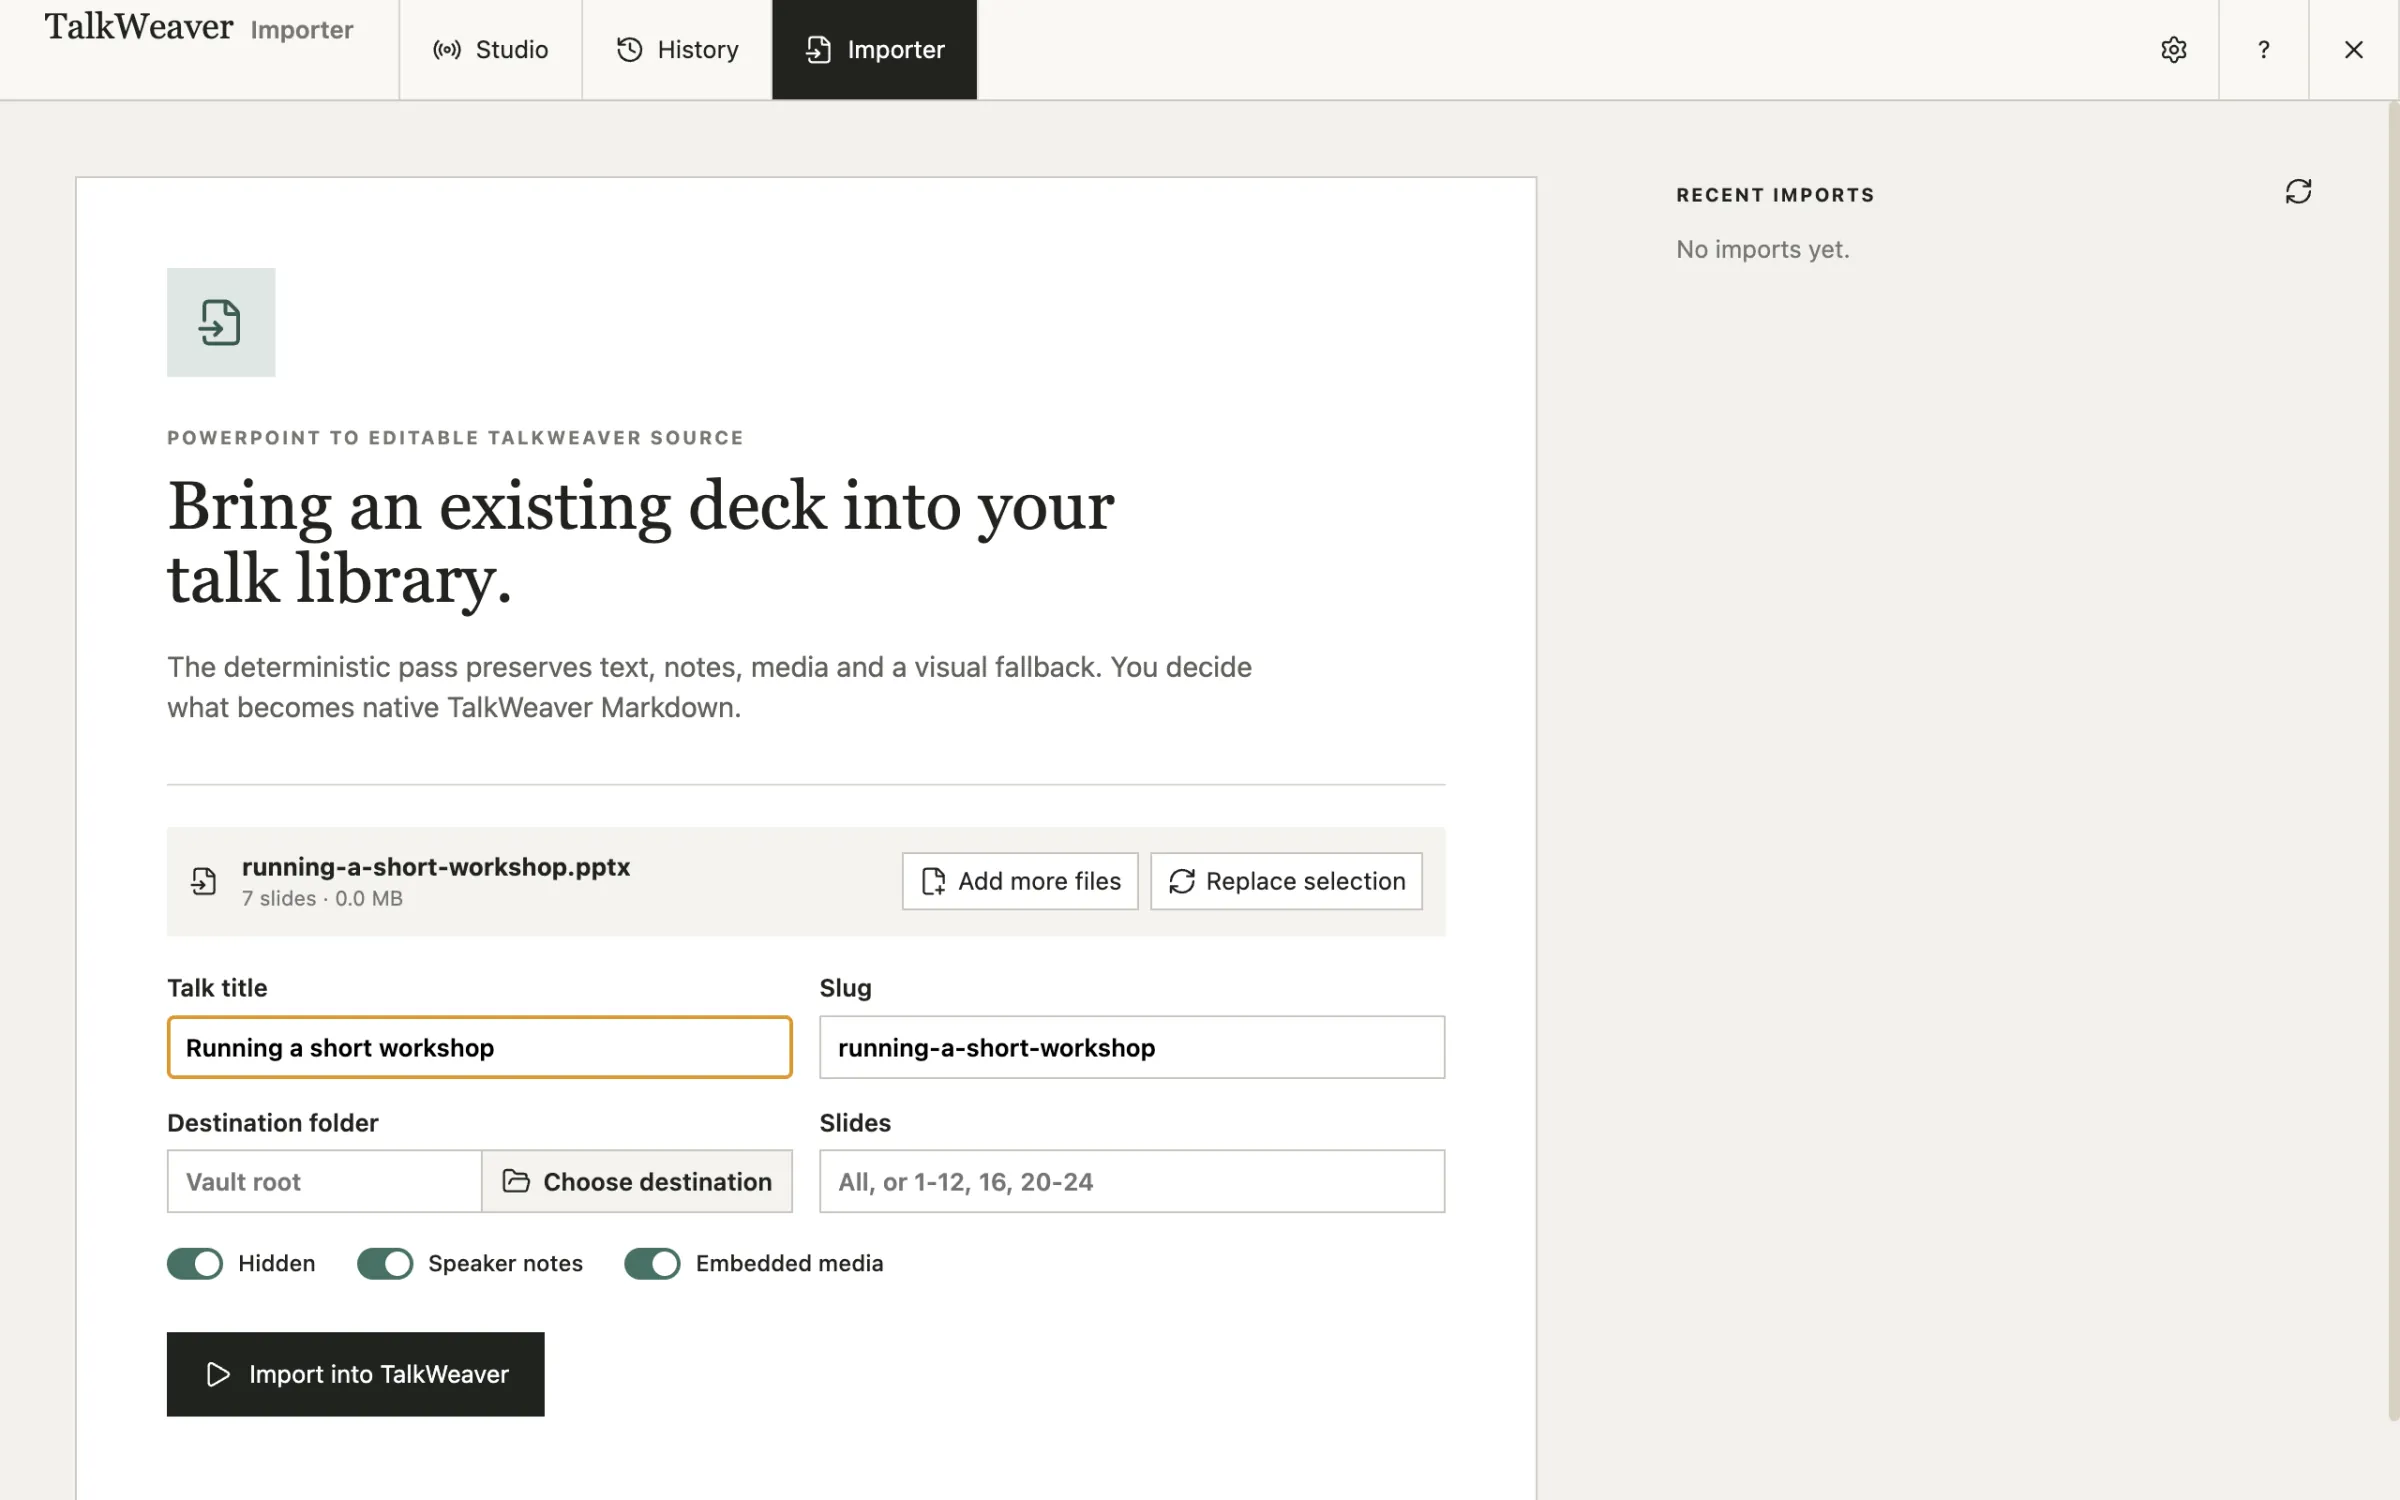2400x1500 pixels.
Task: Click the 'No imports yet.' message
Action: [x=1763, y=249]
